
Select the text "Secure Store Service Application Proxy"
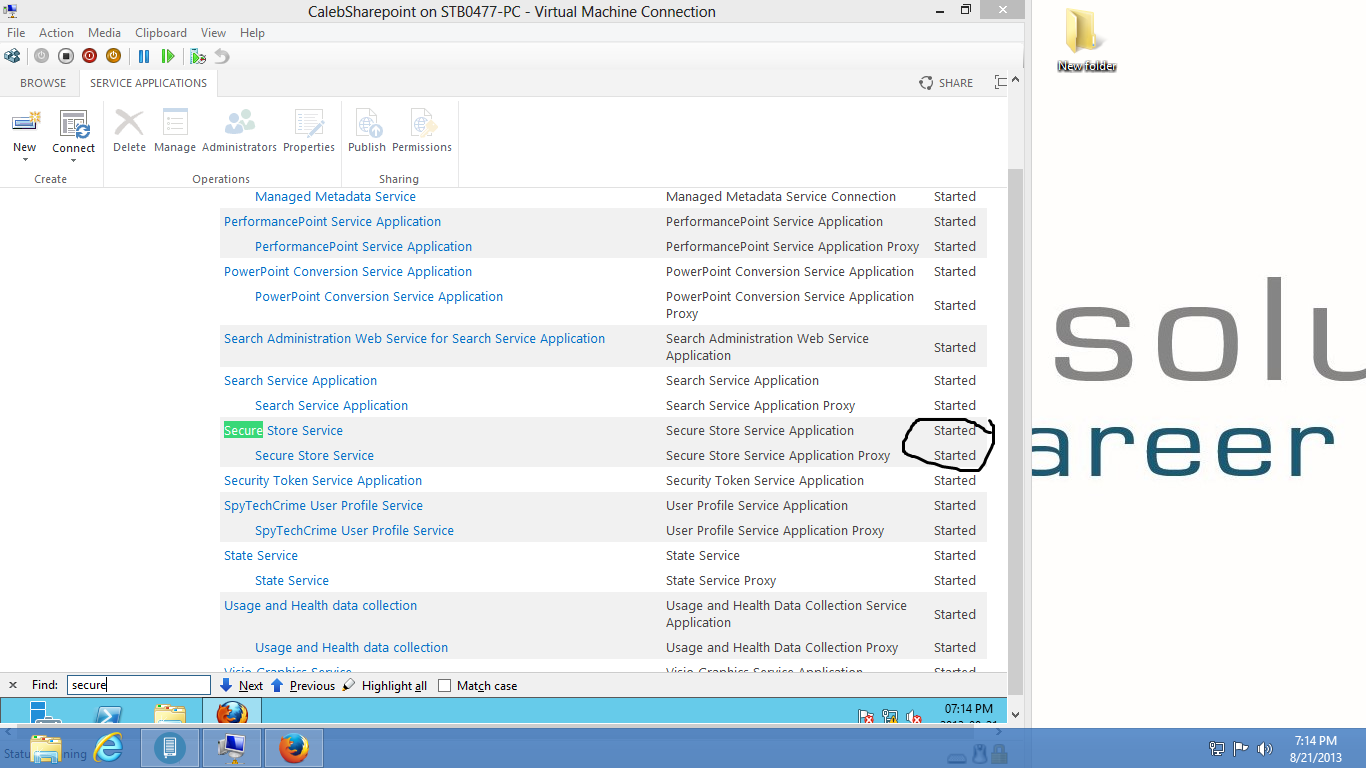[778, 456]
